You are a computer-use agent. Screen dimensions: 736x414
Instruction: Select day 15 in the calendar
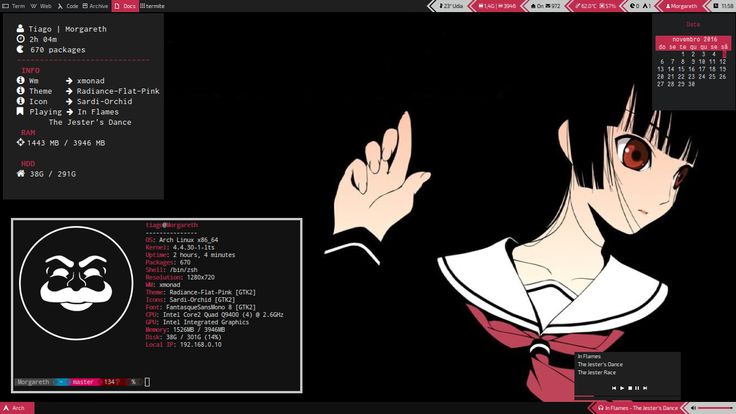pos(681,69)
